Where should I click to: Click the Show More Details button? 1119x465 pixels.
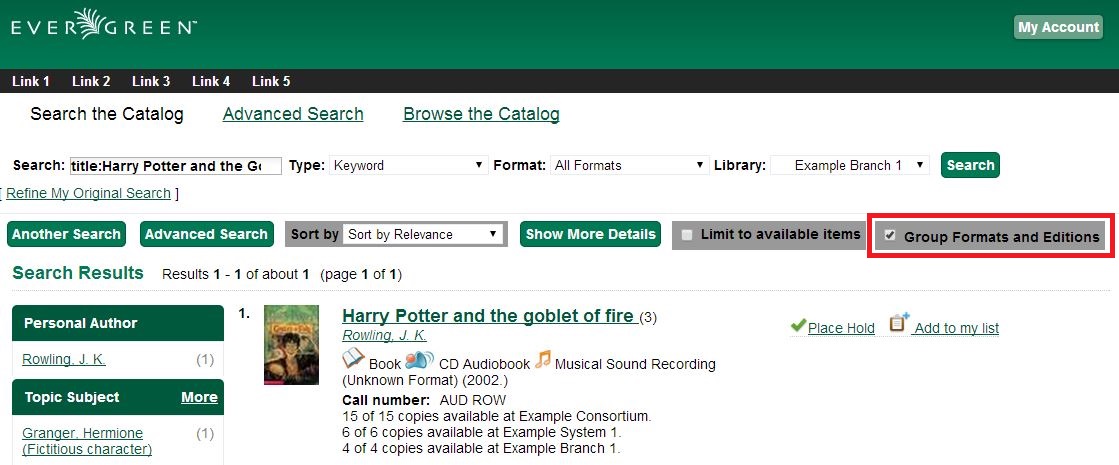click(x=590, y=234)
